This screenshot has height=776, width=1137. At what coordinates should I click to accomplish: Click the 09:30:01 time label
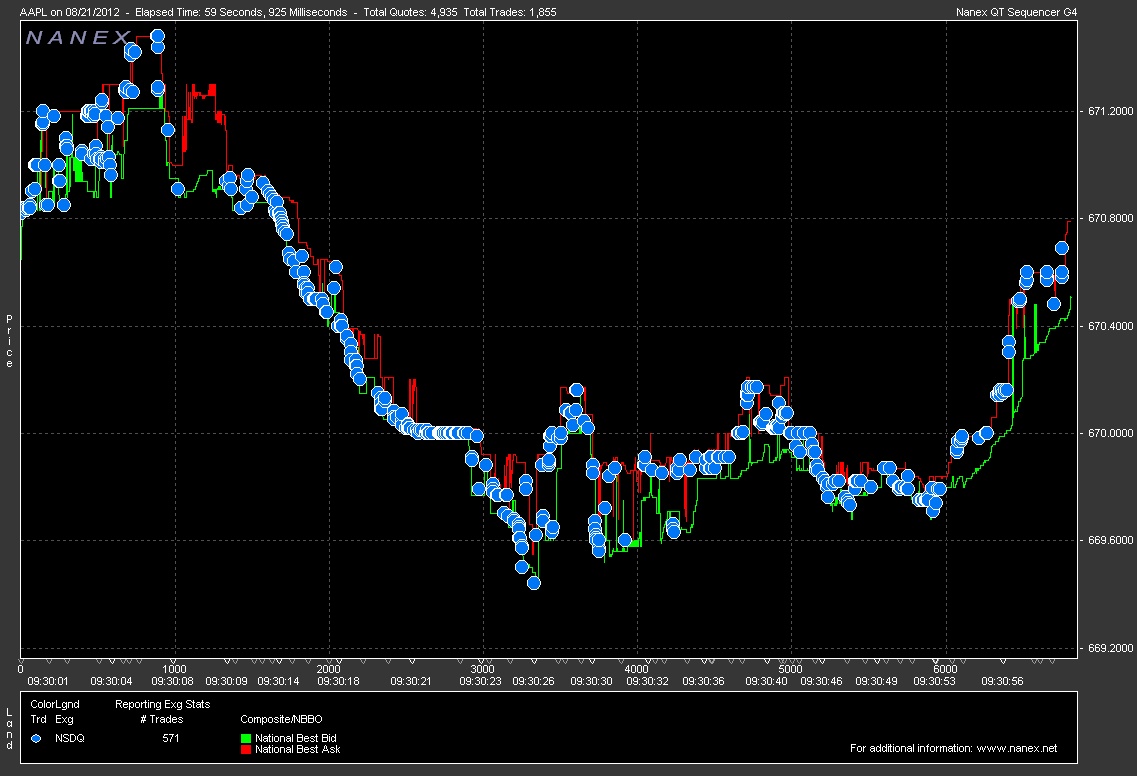48,681
